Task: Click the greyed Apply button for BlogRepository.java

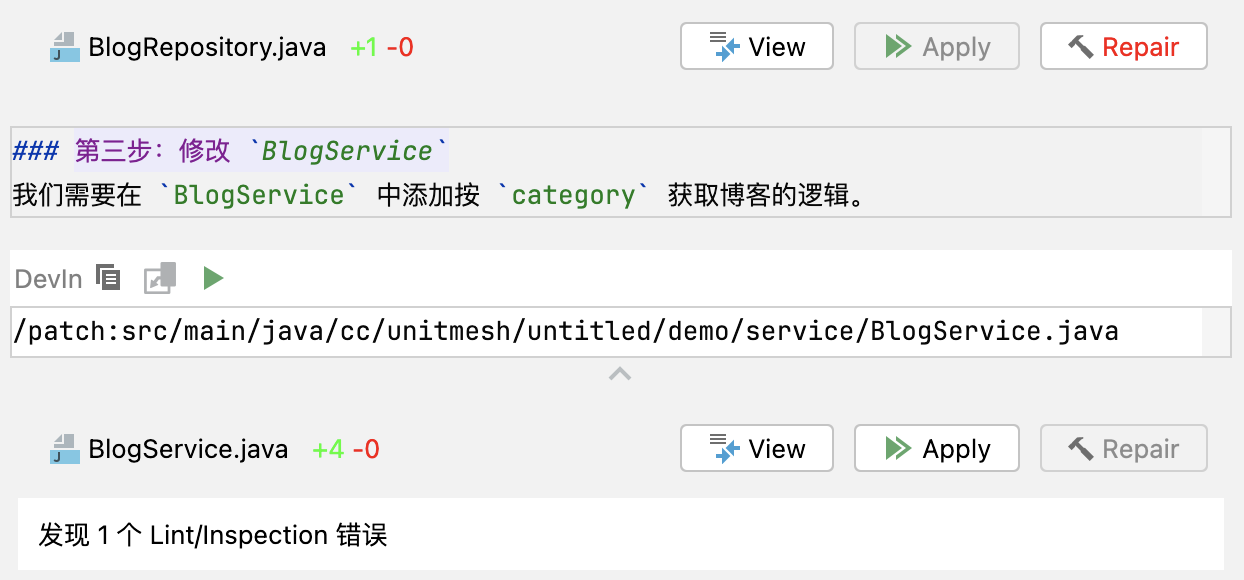Action: point(937,47)
